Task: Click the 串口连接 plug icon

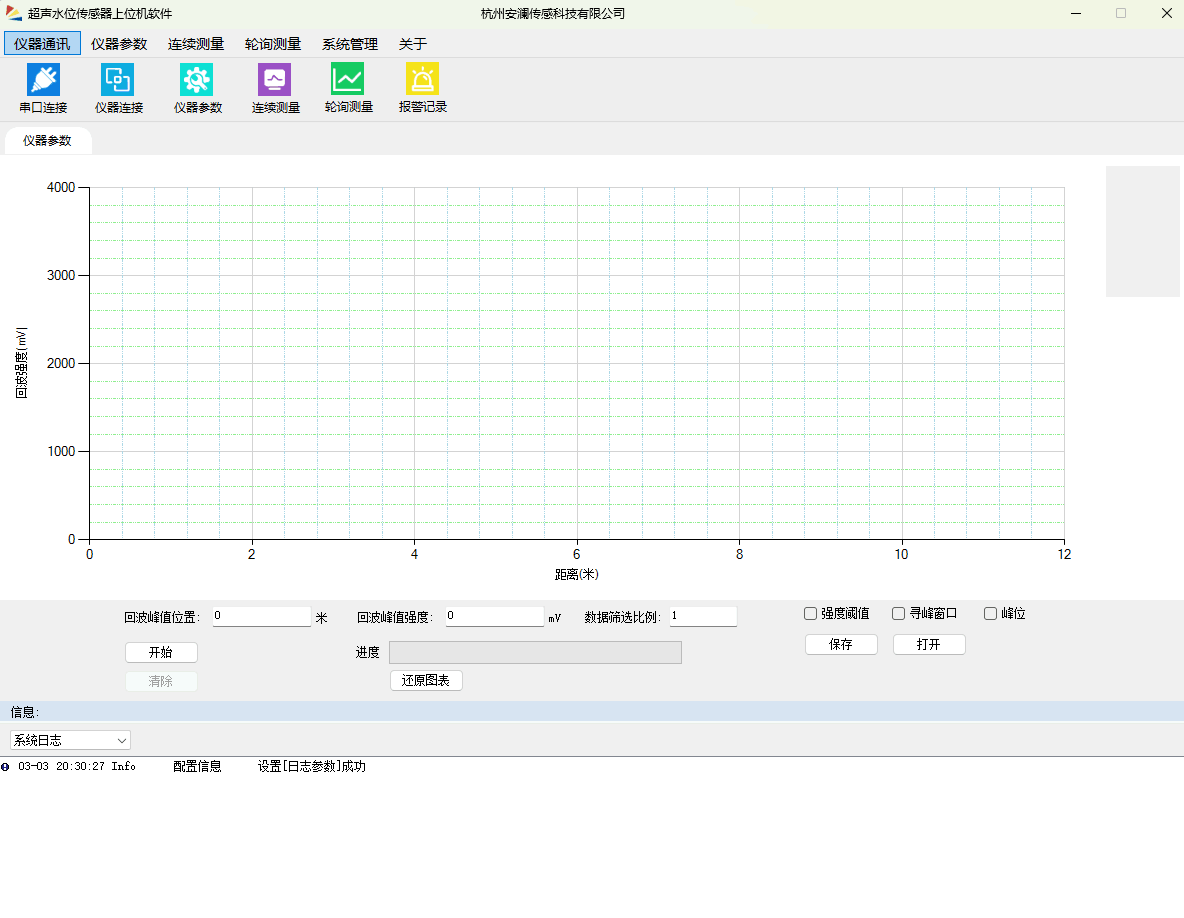Action: [43, 80]
